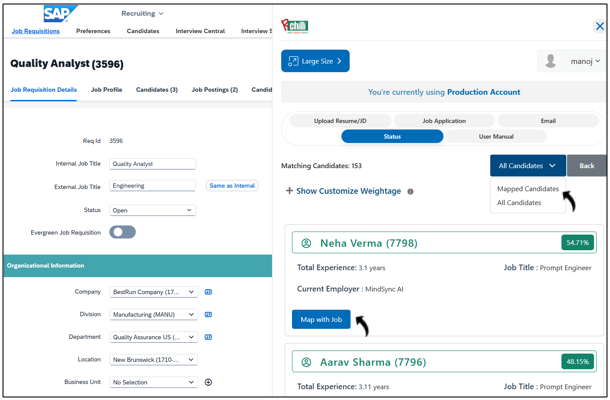Open the Location dropdown
This screenshot has width=610, height=400.
pos(152,360)
